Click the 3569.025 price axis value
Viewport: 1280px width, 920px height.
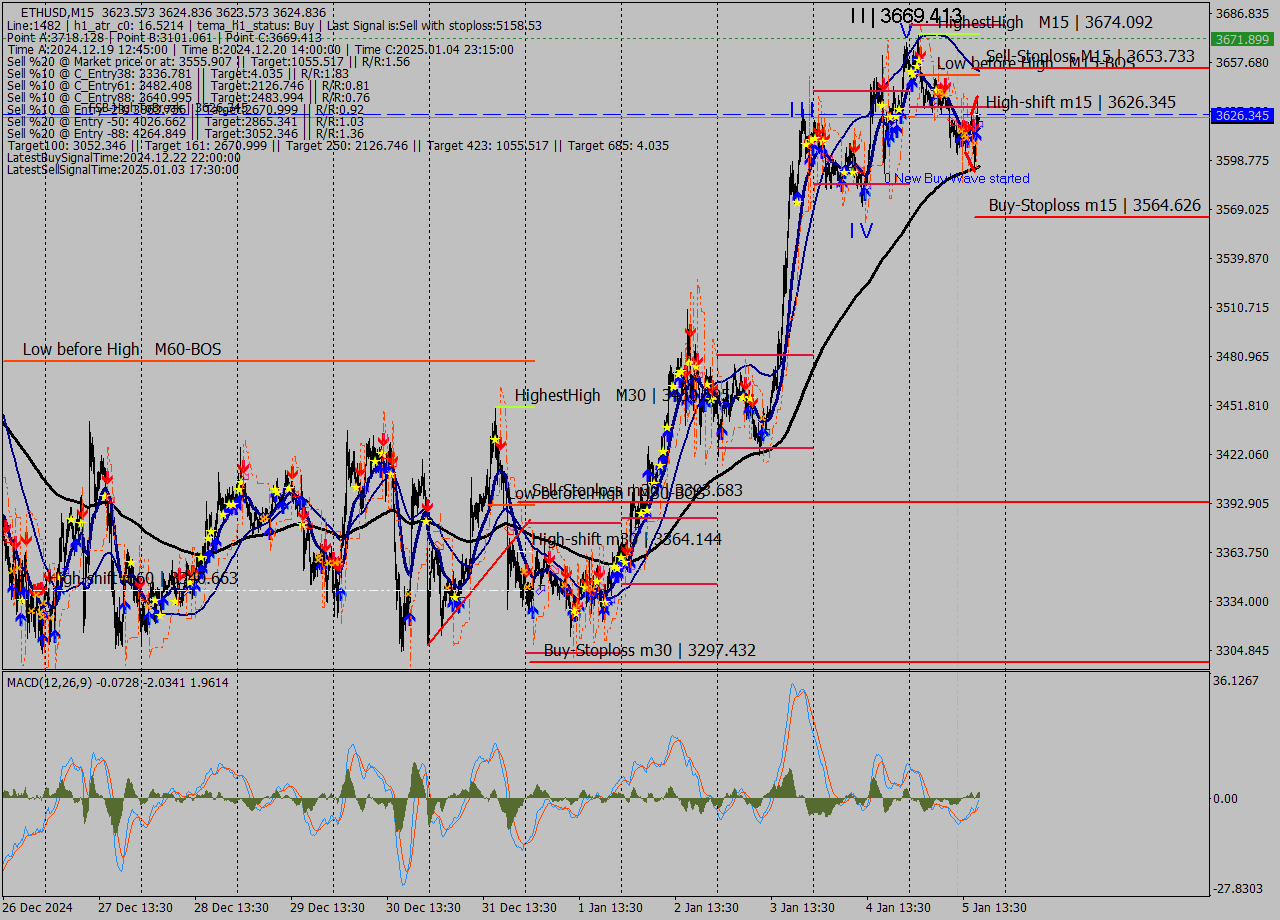coord(1243,209)
